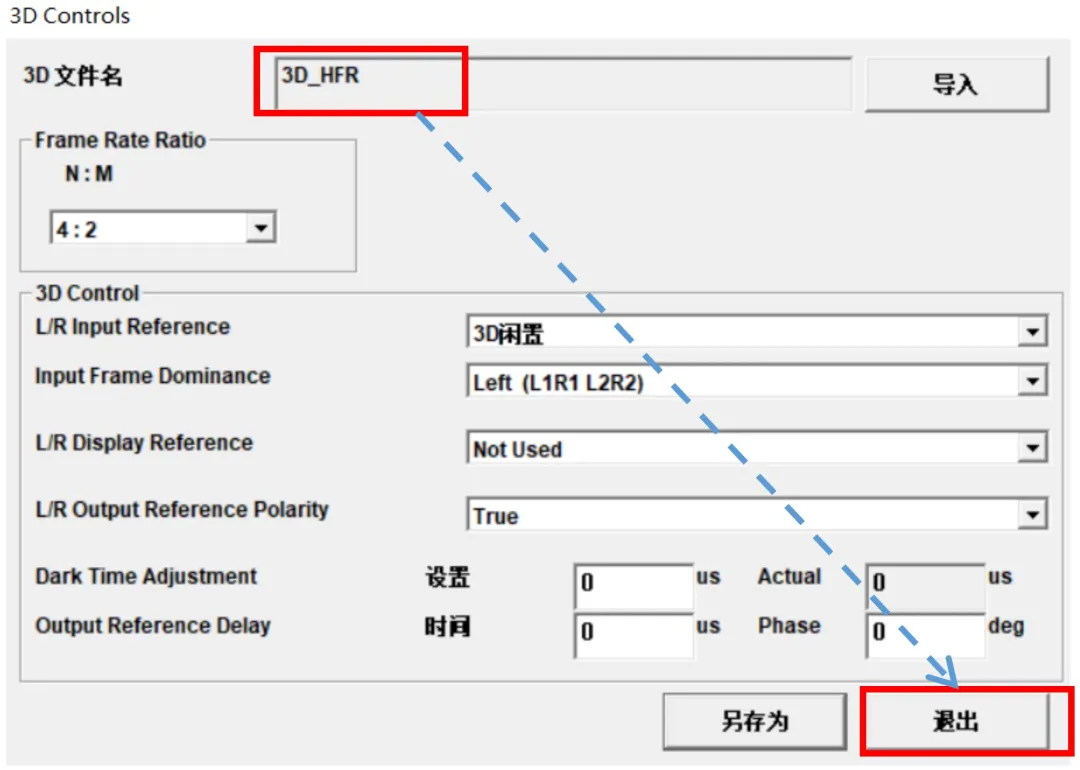Open the Input Frame Dominance dropdown arrow
Viewport: 1080px width, 770px height.
[x=1031, y=382]
